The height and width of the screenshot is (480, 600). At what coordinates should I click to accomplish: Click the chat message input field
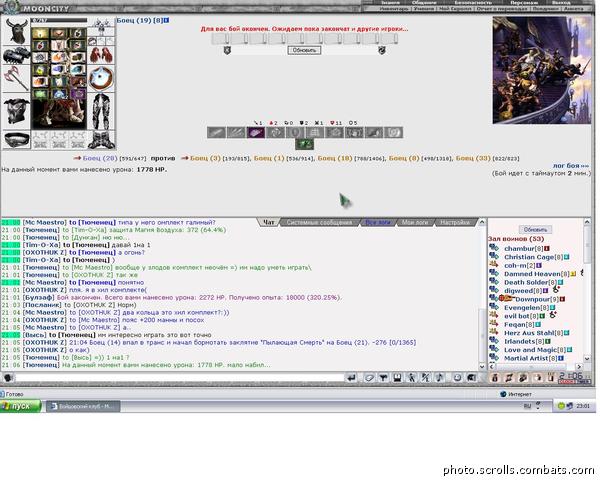[179, 378]
